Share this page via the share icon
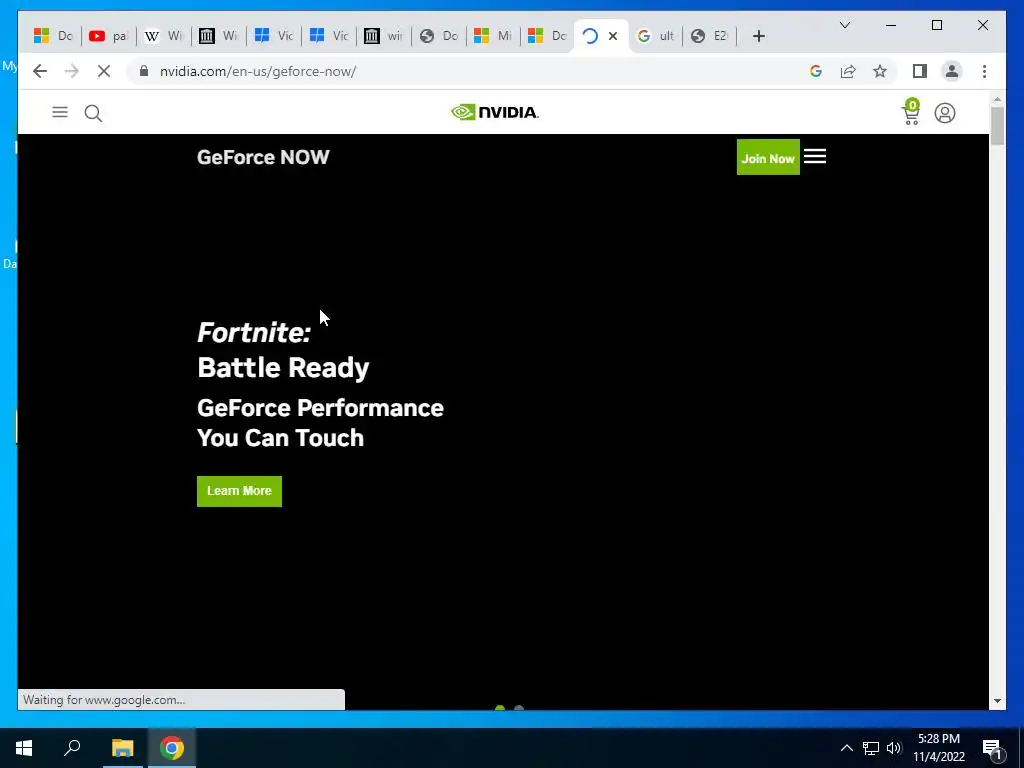 (848, 71)
